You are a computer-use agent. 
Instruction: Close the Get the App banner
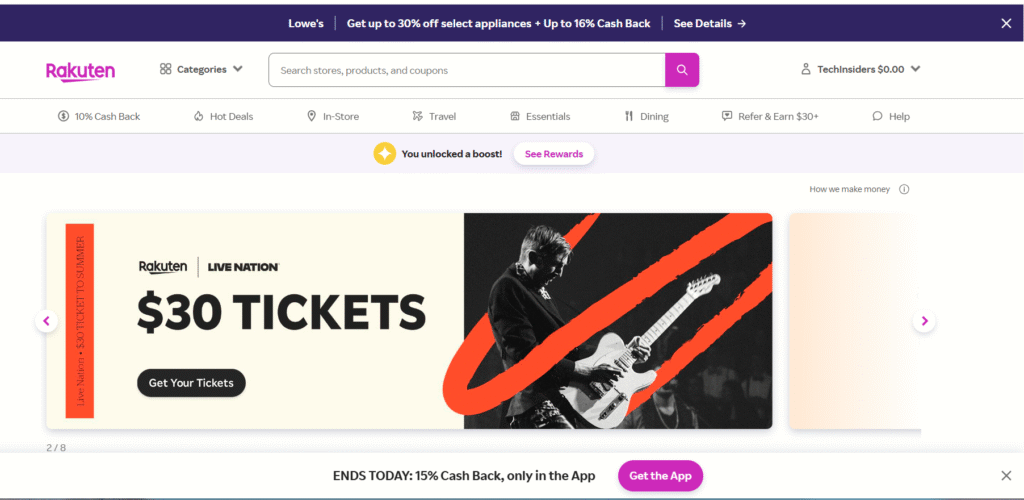[x=1006, y=476]
